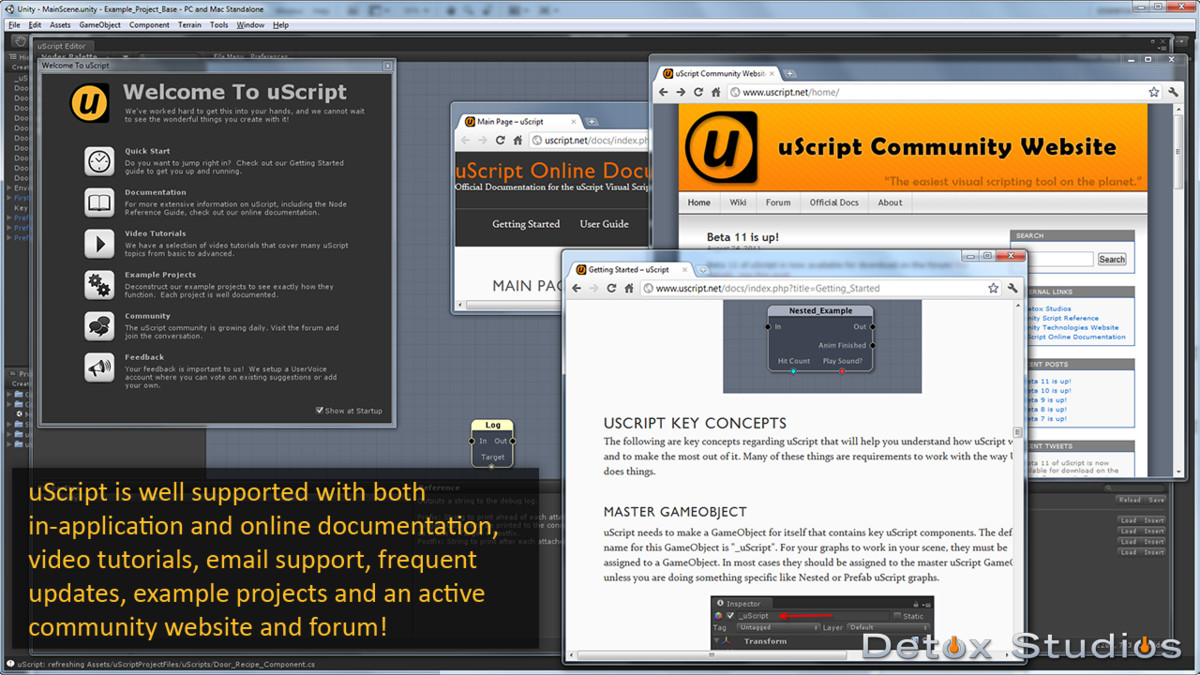This screenshot has height=675, width=1200.
Task: Close the Welcome To uScript window
Action: 388,65
